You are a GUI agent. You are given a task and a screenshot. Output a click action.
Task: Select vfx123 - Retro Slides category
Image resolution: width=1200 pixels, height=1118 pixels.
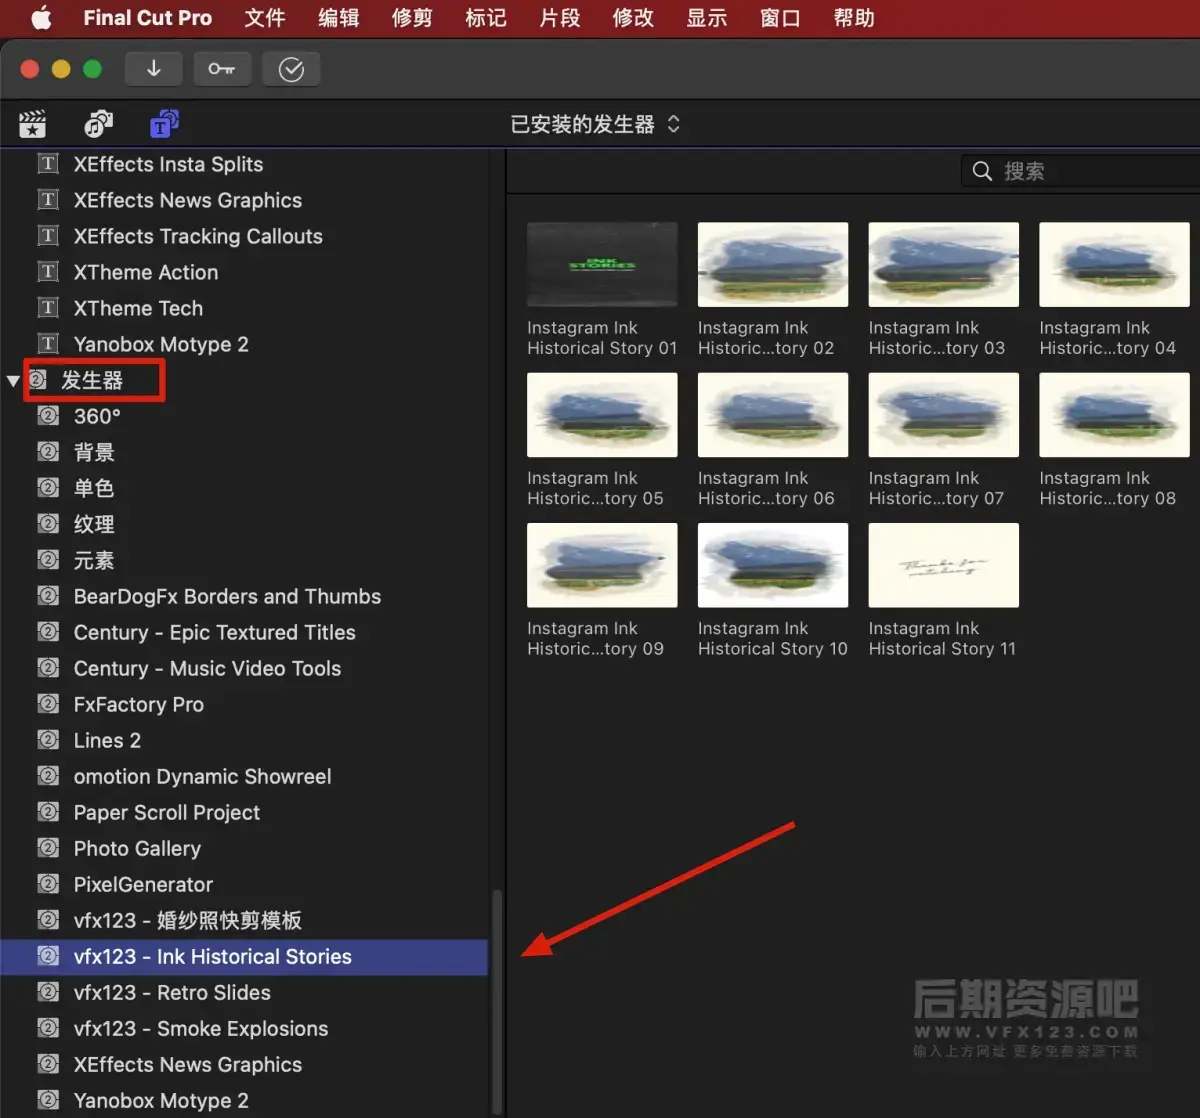(x=244, y=992)
